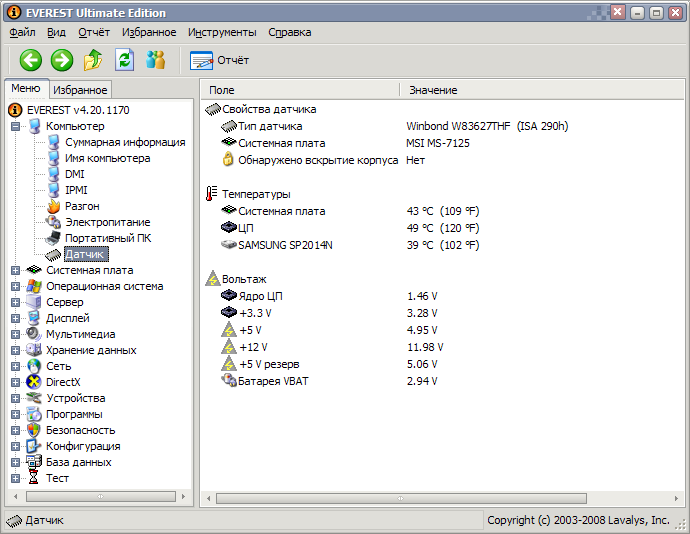
Task: Click right arrow of details scrollbar
Action: [676, 498]
